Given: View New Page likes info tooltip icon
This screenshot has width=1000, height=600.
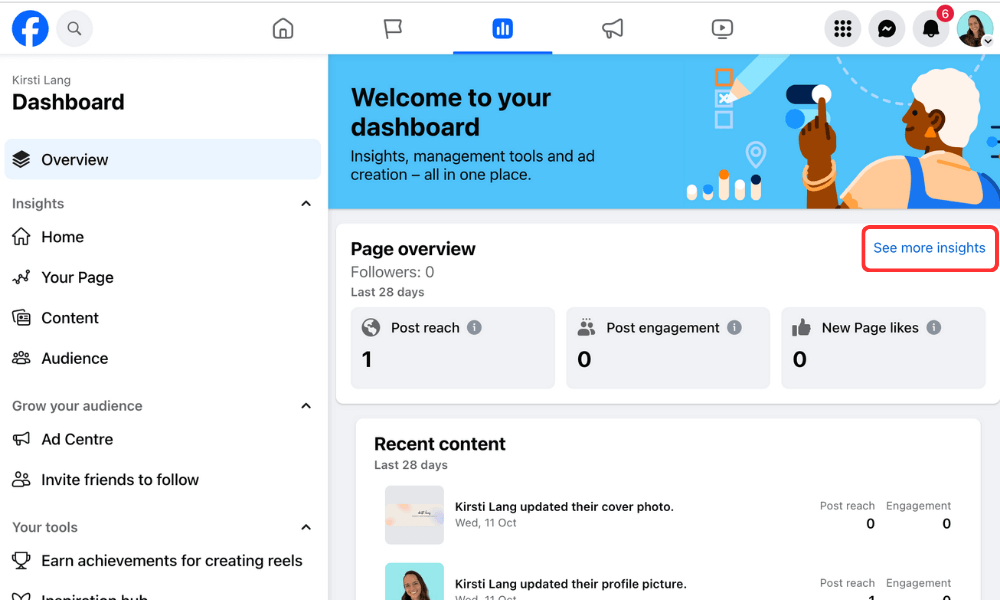Looking at the screenshot, I should click(932, 326).
